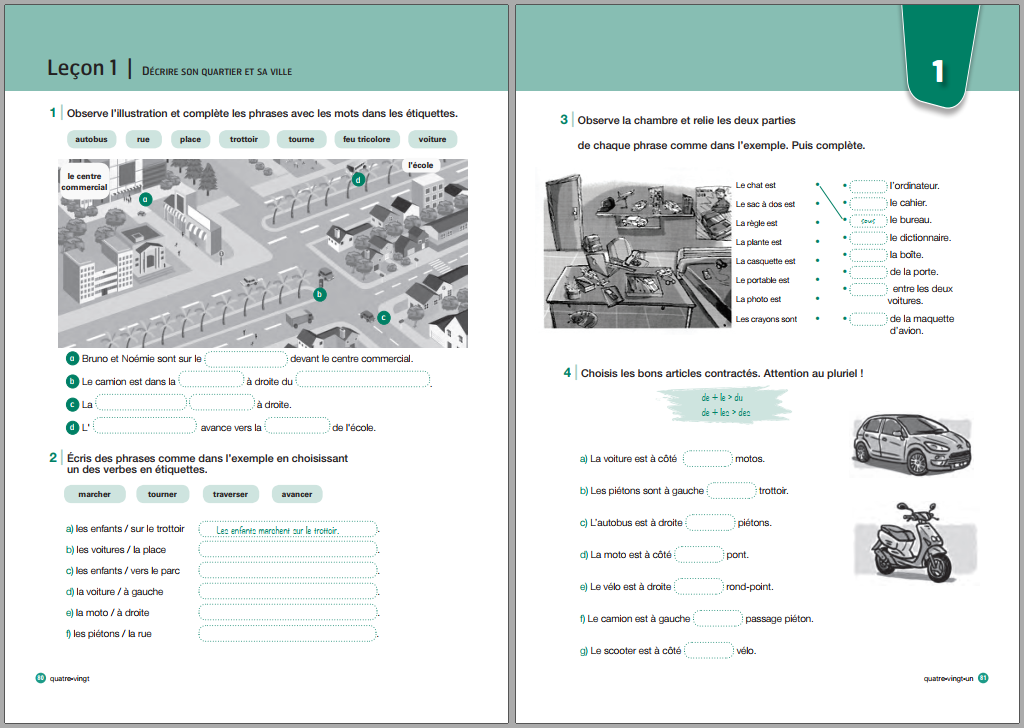This screenshot has height=728, width=1024.
Task: Click marker 'c' on the city map
Action: [x=384, y=318]
